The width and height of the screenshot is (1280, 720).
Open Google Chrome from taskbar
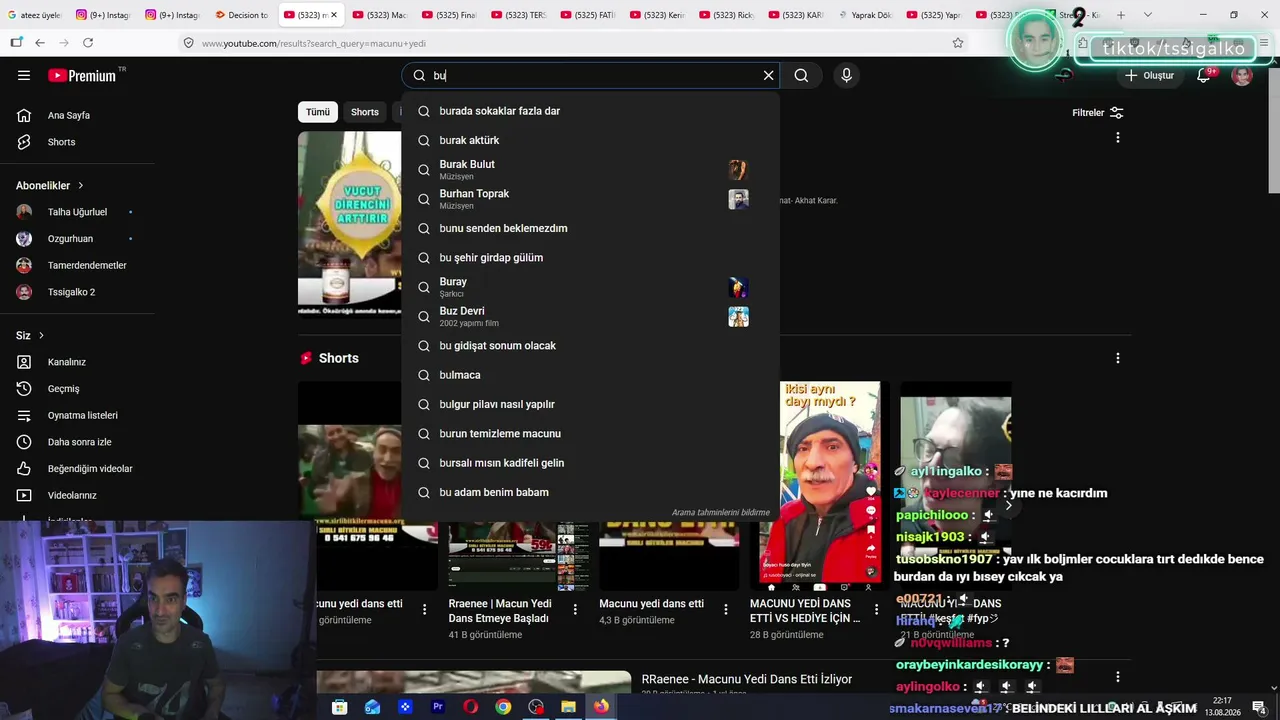(503, 707)
